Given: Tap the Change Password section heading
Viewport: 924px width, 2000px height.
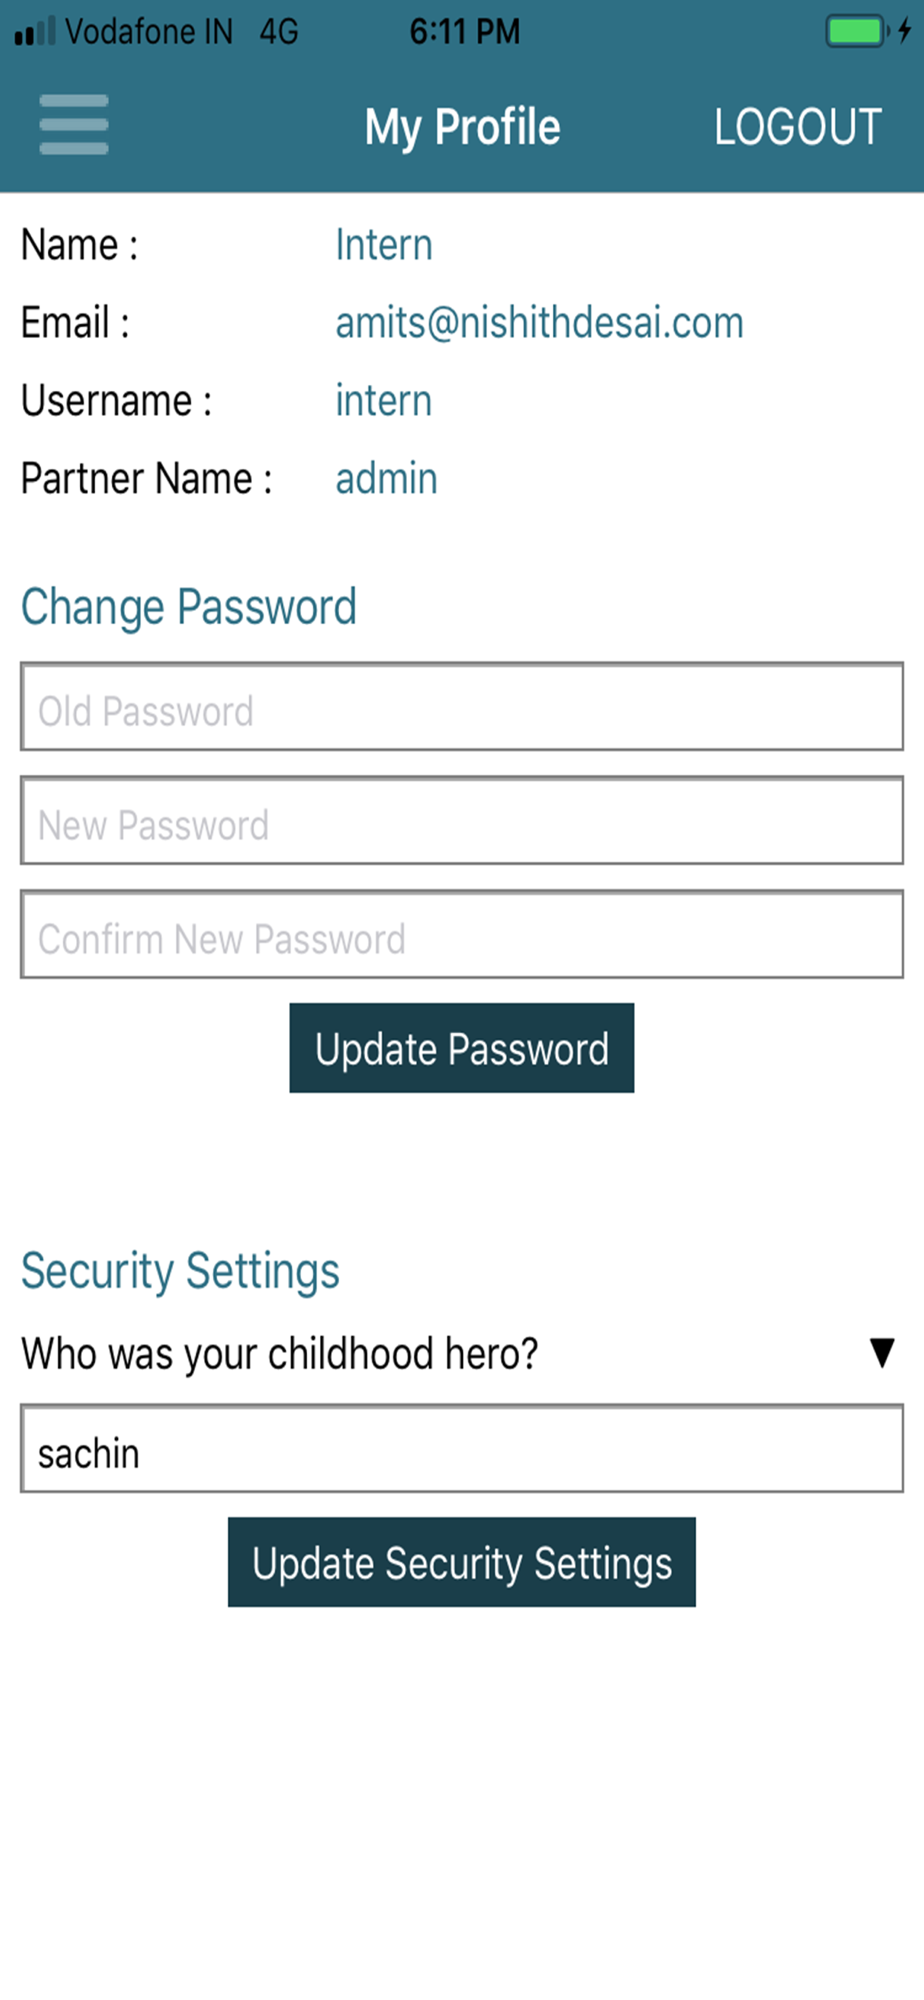Looking at the screenshot, I should [189, 607].
